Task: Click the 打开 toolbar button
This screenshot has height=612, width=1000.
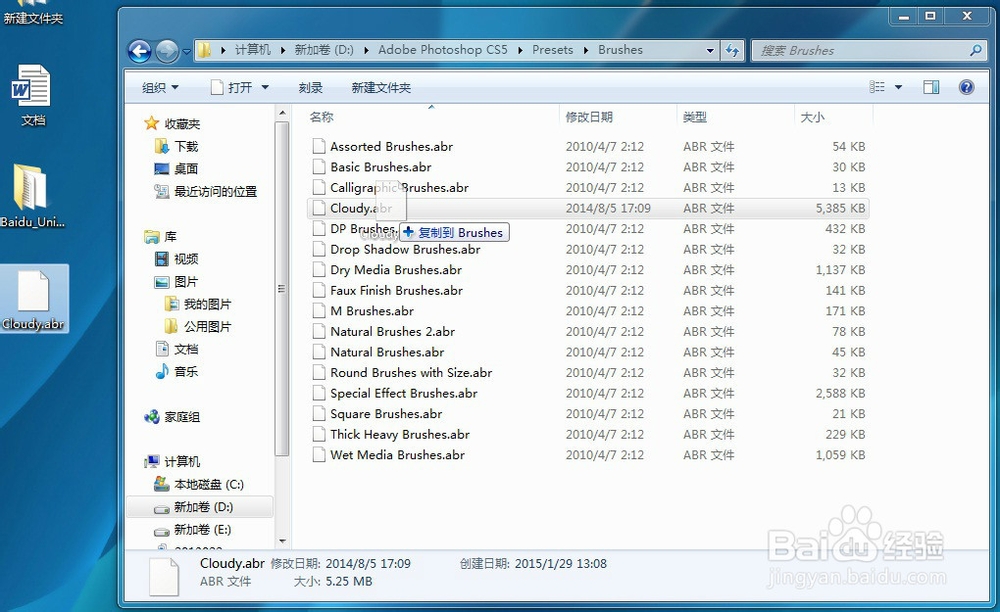Action: point(233,87)
